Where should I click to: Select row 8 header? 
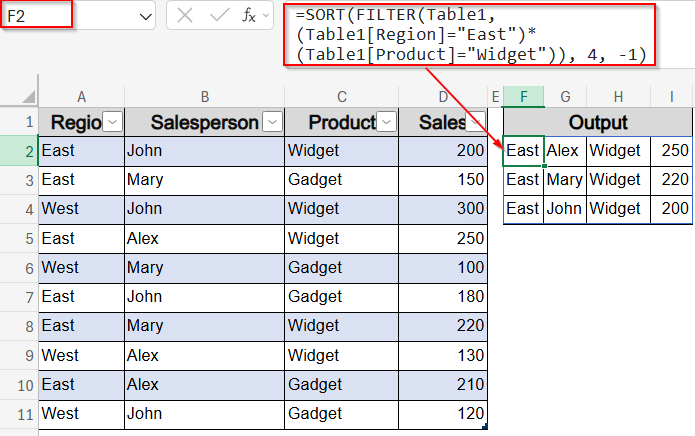pyautogui.click(x=19, y=326)
